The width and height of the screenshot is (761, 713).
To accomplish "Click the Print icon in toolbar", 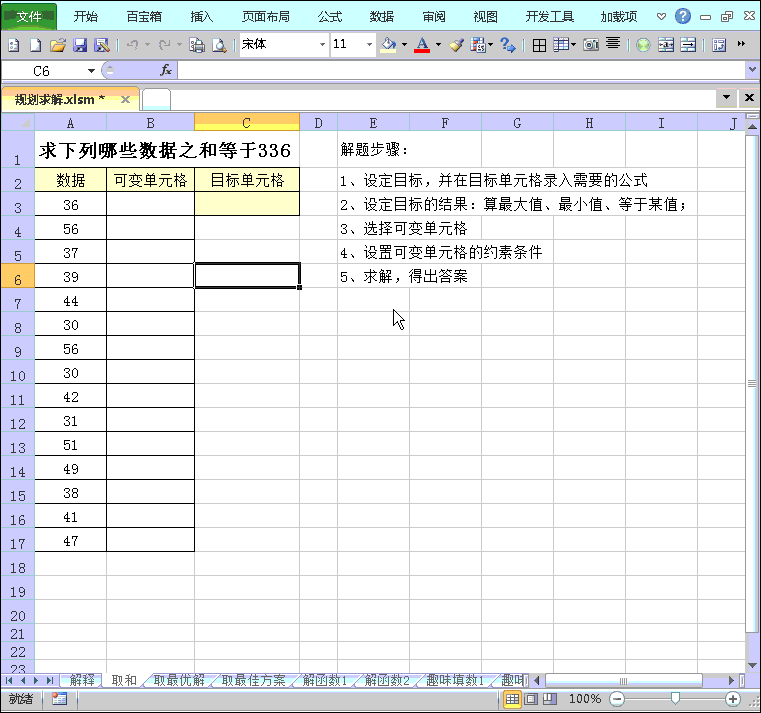I will 197,45.
